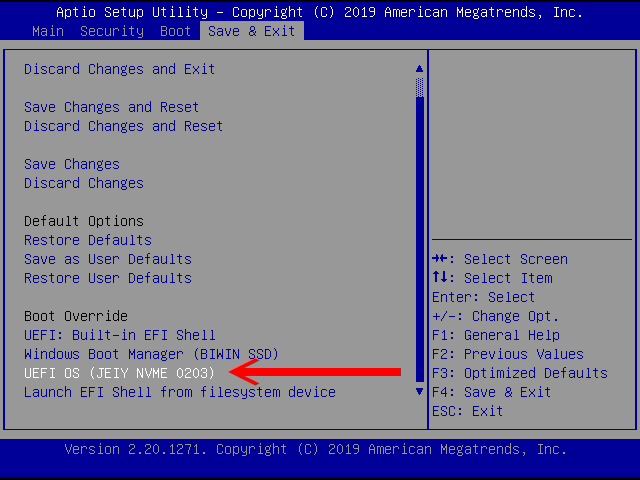Screen dimensions: 640x480
Task: Click the Save Changes option
Action: (x=72, y=164)
